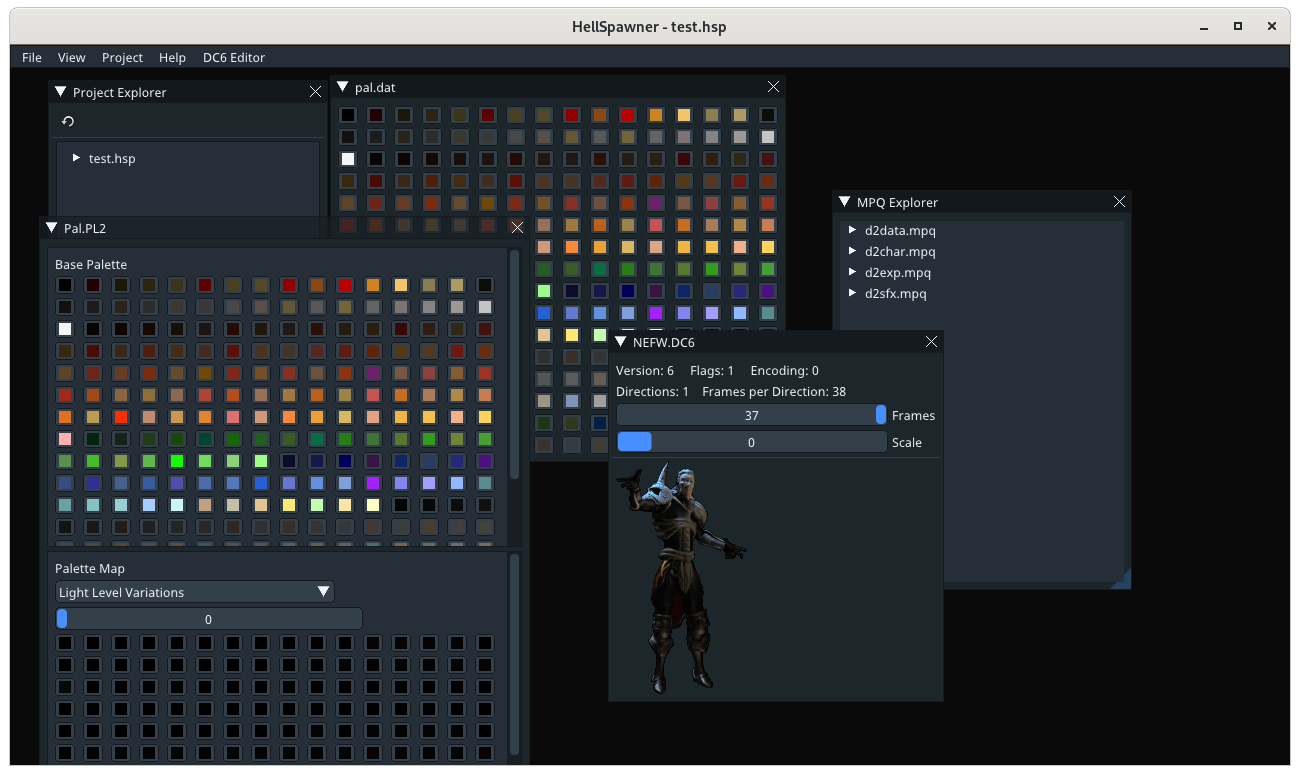Image resolution: width=1300 pixels, height=775 pixels.
Task: Click the 'Version: 6' text
Action: tap(645, 371)
